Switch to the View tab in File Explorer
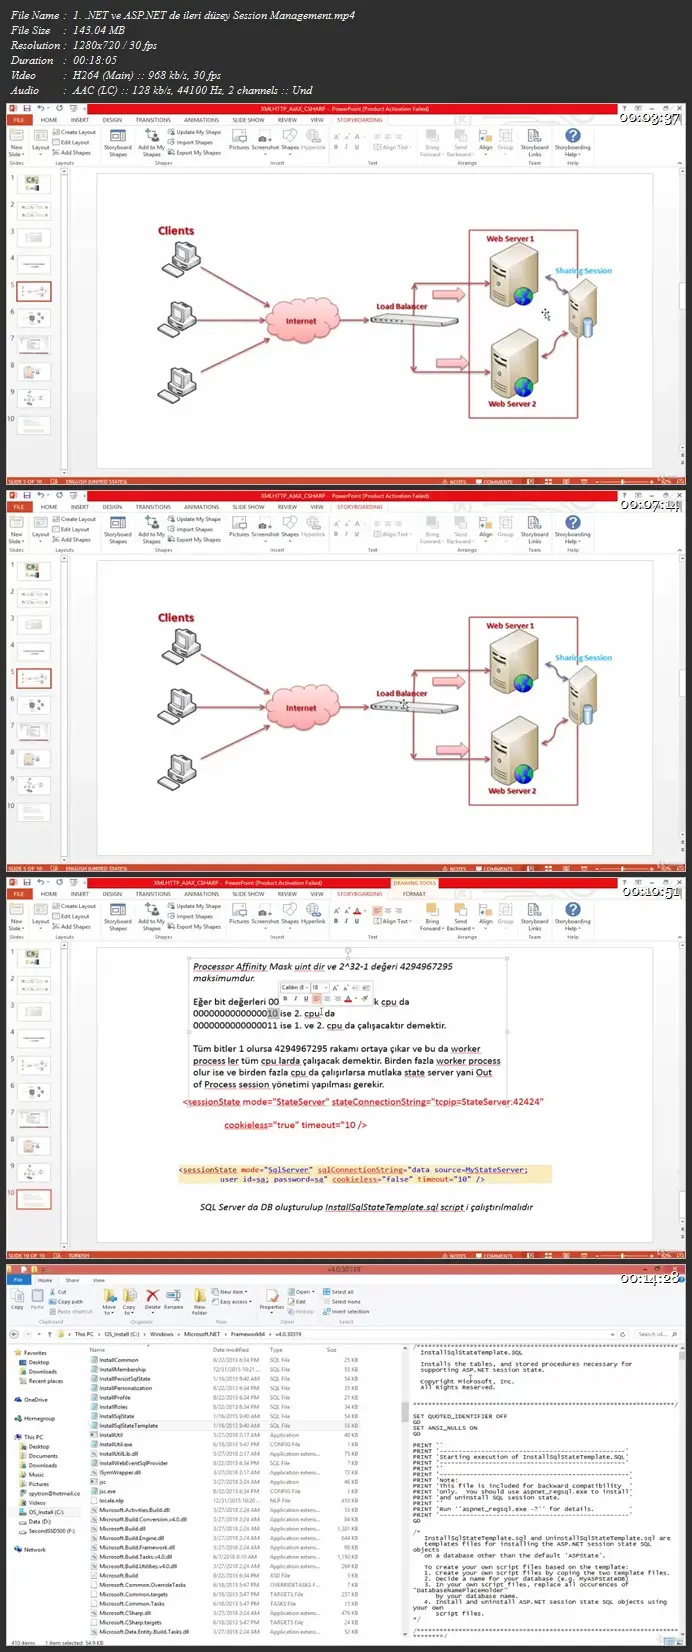The image size is (692, 1652). point(98,1280)
